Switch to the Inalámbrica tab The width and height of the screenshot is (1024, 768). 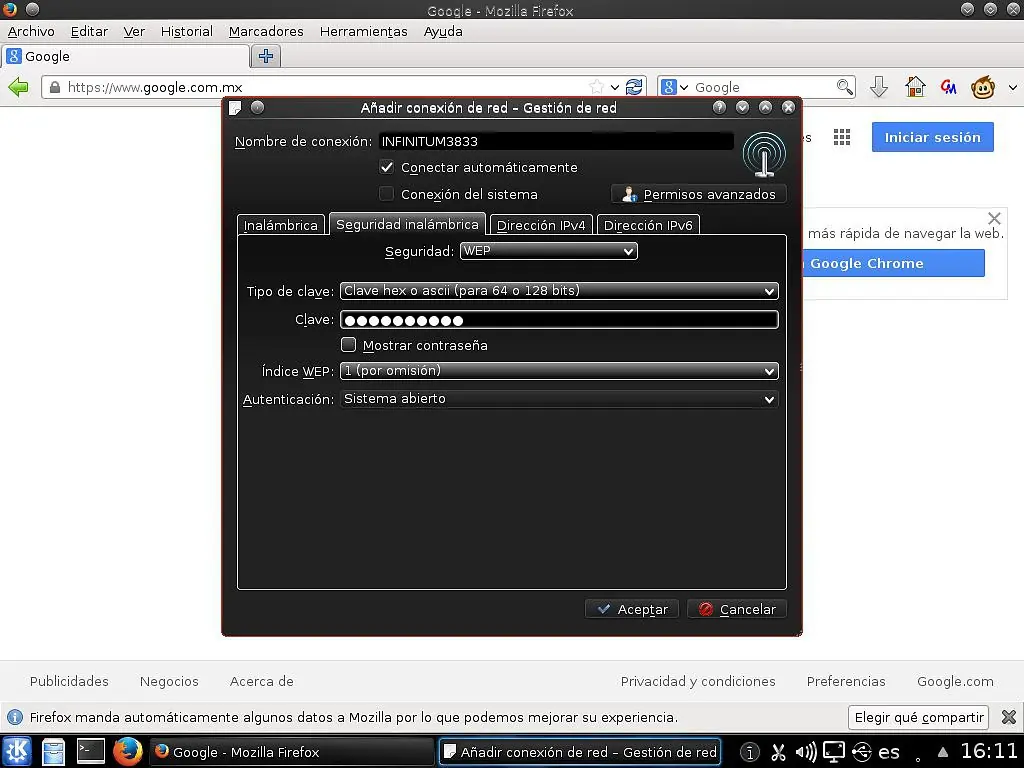tap(281, 225)
